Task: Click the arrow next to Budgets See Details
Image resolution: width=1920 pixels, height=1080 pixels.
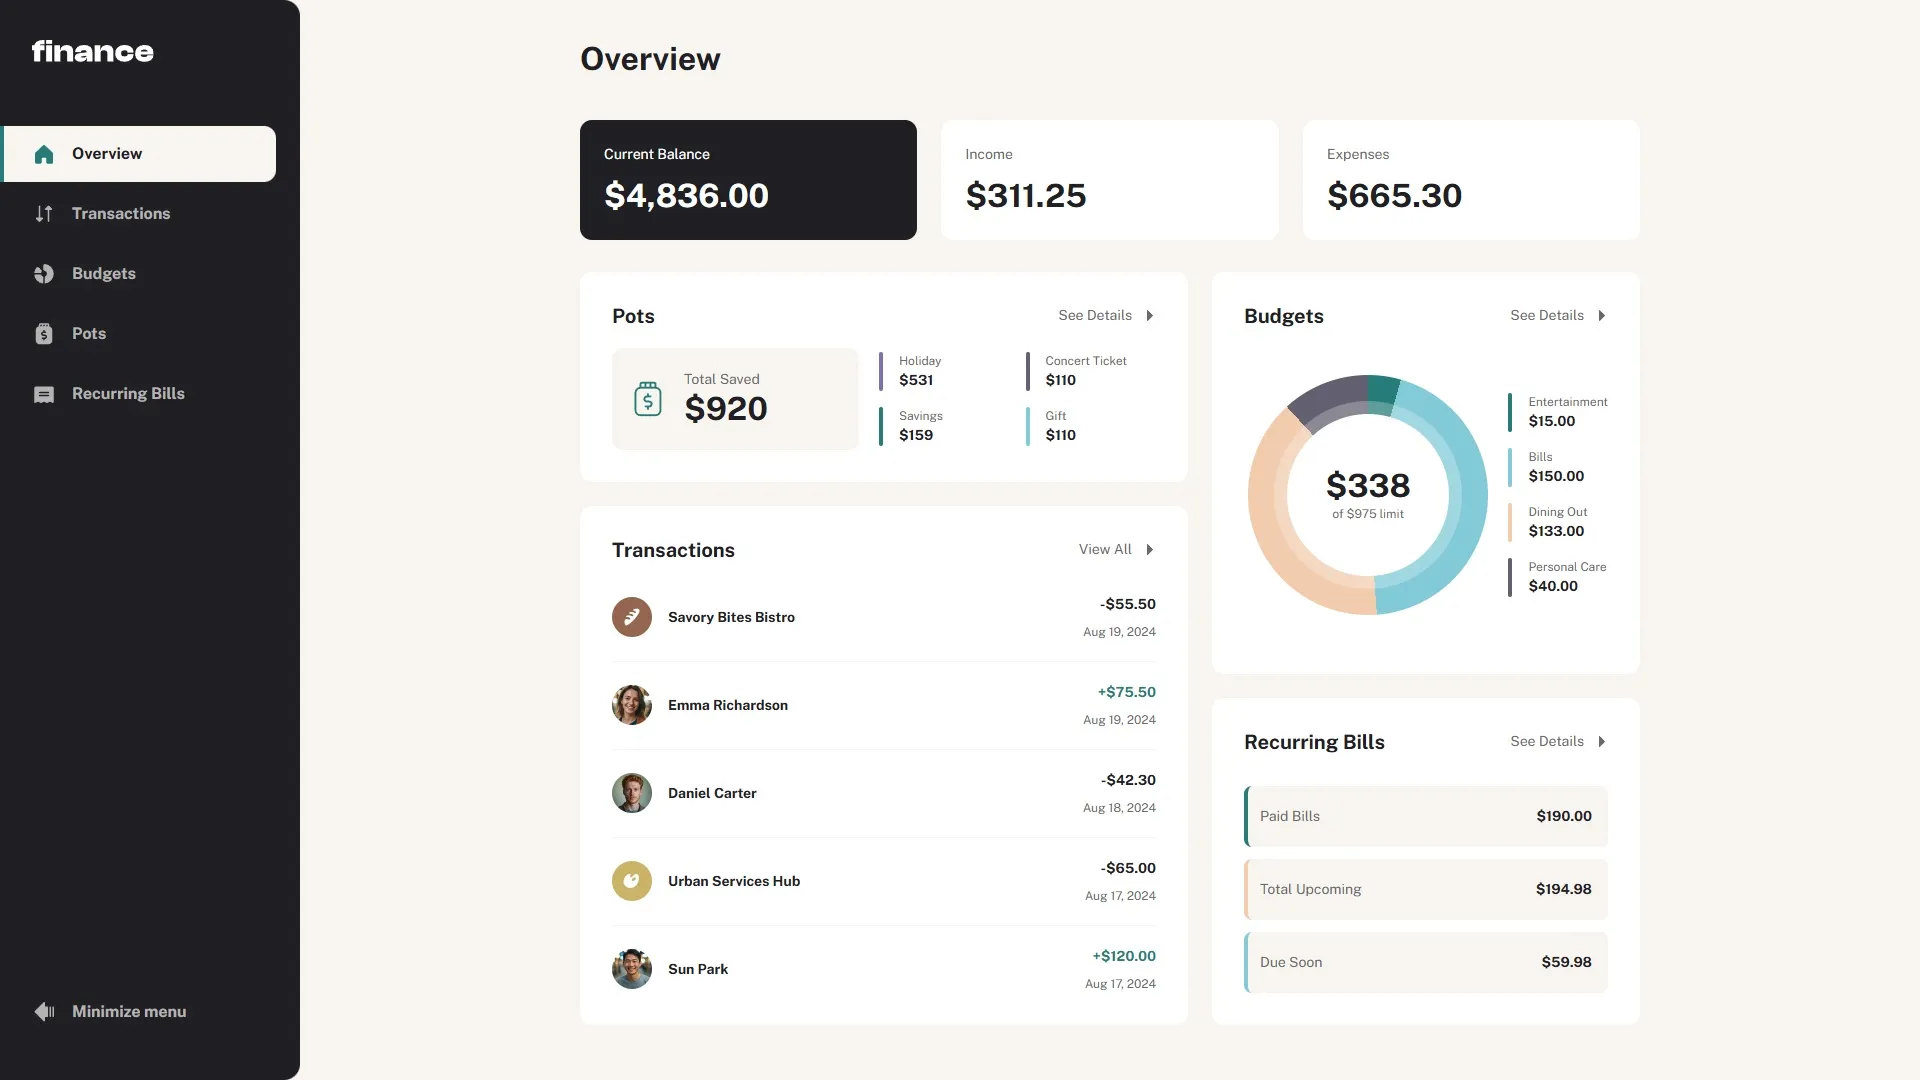Action: [1602, 316]
